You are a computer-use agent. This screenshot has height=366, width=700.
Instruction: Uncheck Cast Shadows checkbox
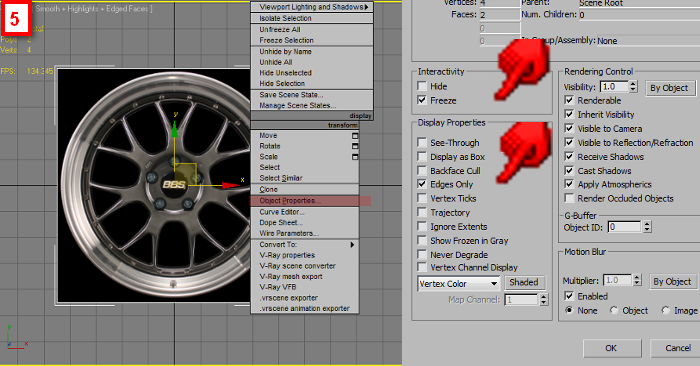coord(569,171)
